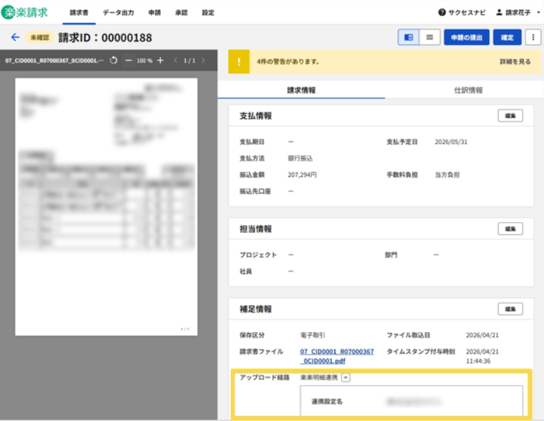Click the 楽楽請求 logo

click(24, 12)
